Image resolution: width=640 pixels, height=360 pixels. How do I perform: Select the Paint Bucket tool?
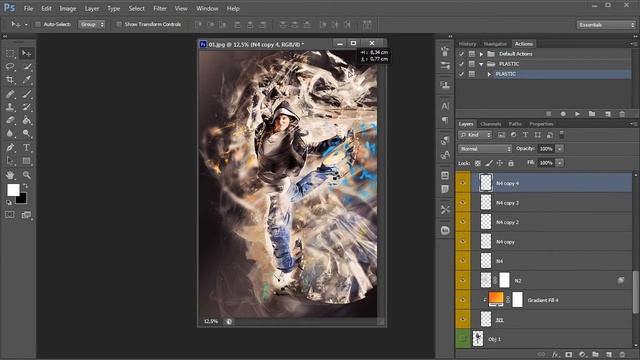pos(27,120)
